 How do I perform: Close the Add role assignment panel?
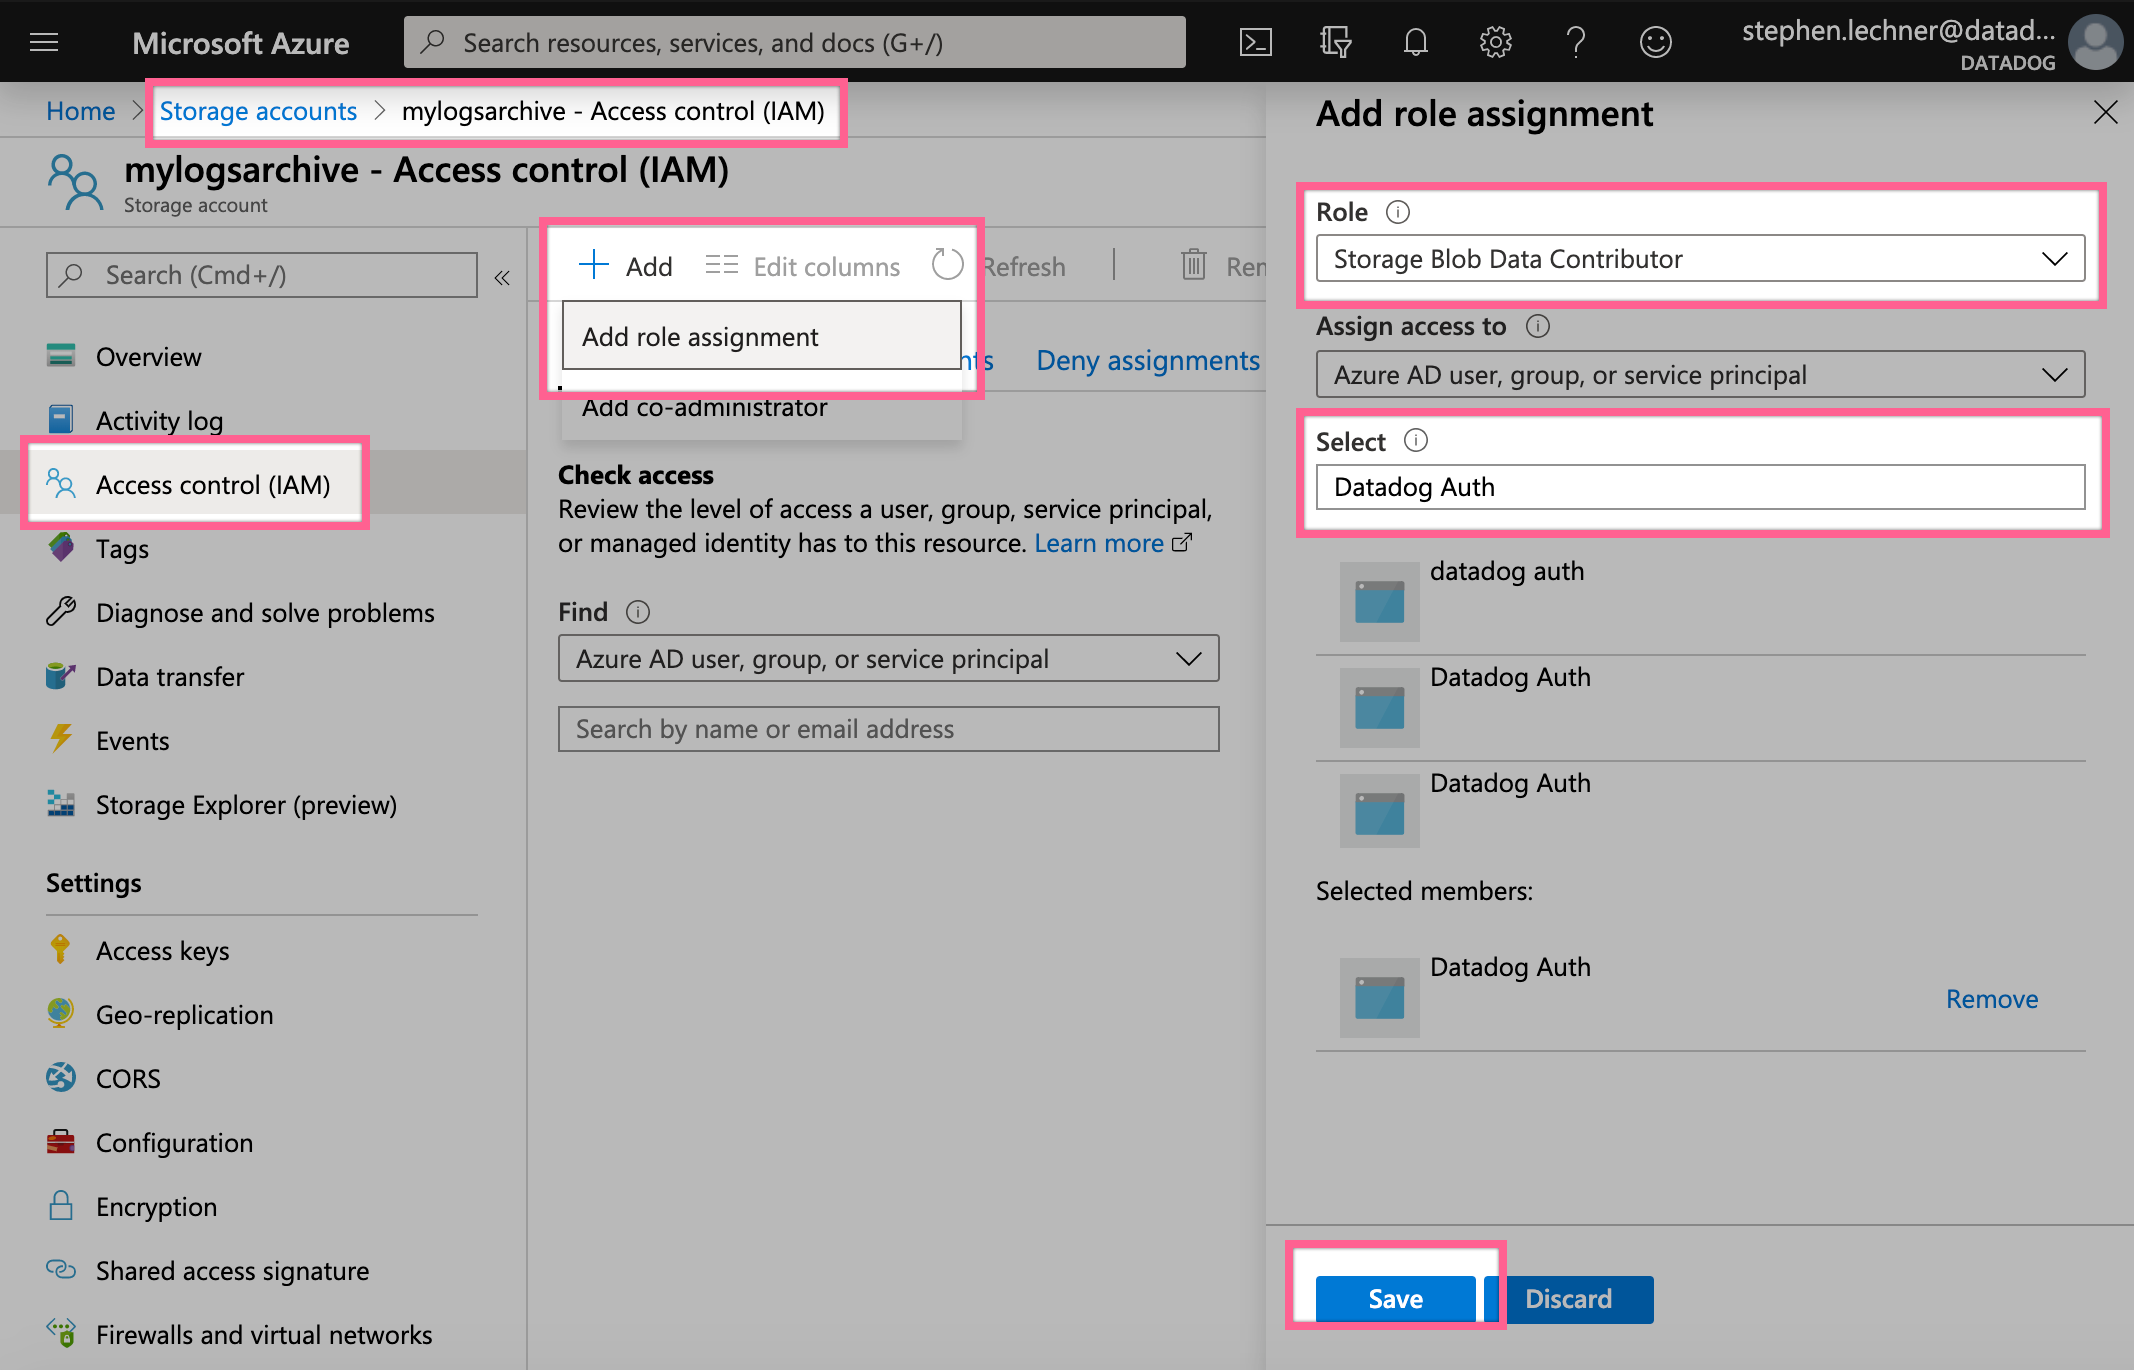point(2105,113)
